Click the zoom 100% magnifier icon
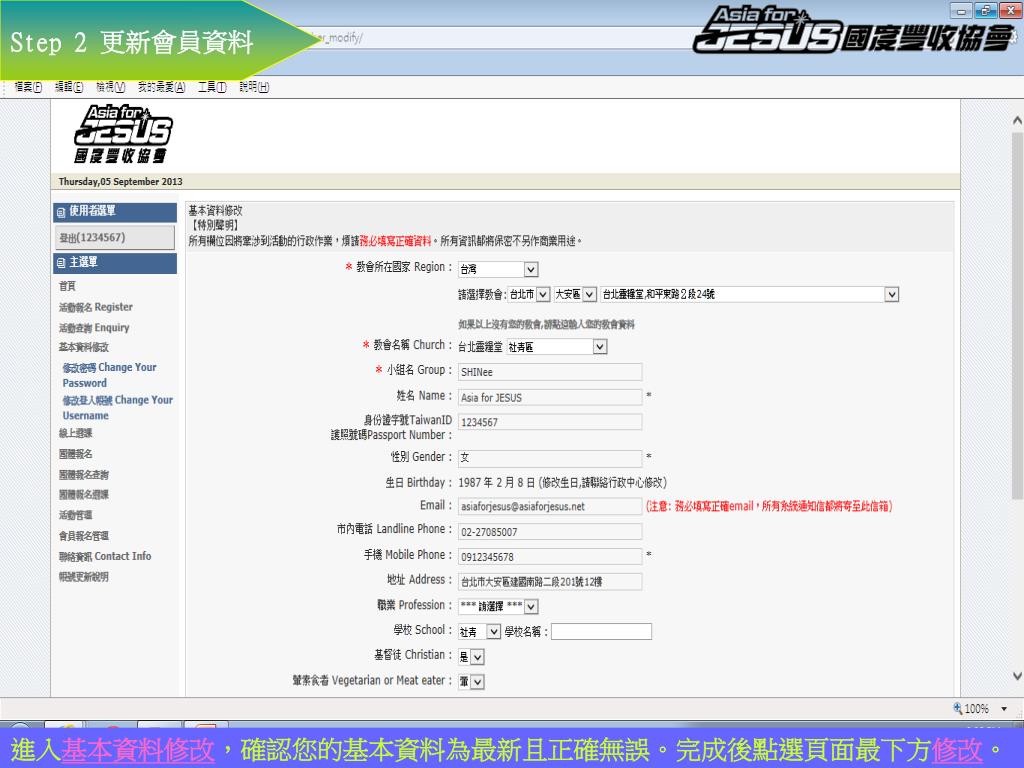The height and width of the screenshot is (768, 1024). tap(957, 708)
